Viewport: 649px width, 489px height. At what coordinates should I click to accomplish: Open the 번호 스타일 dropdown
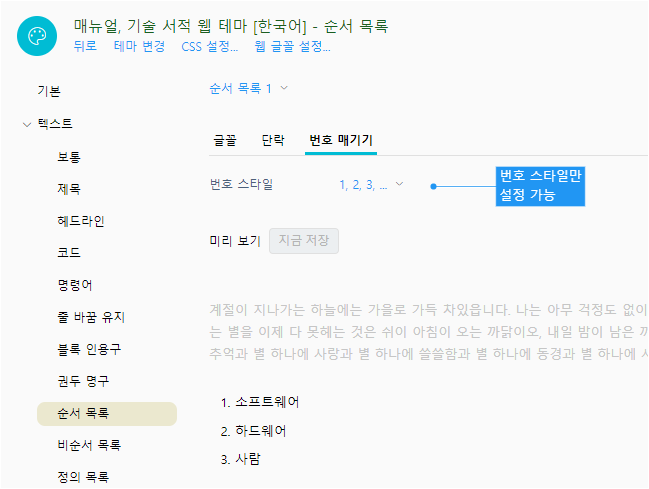coord(371,184)
